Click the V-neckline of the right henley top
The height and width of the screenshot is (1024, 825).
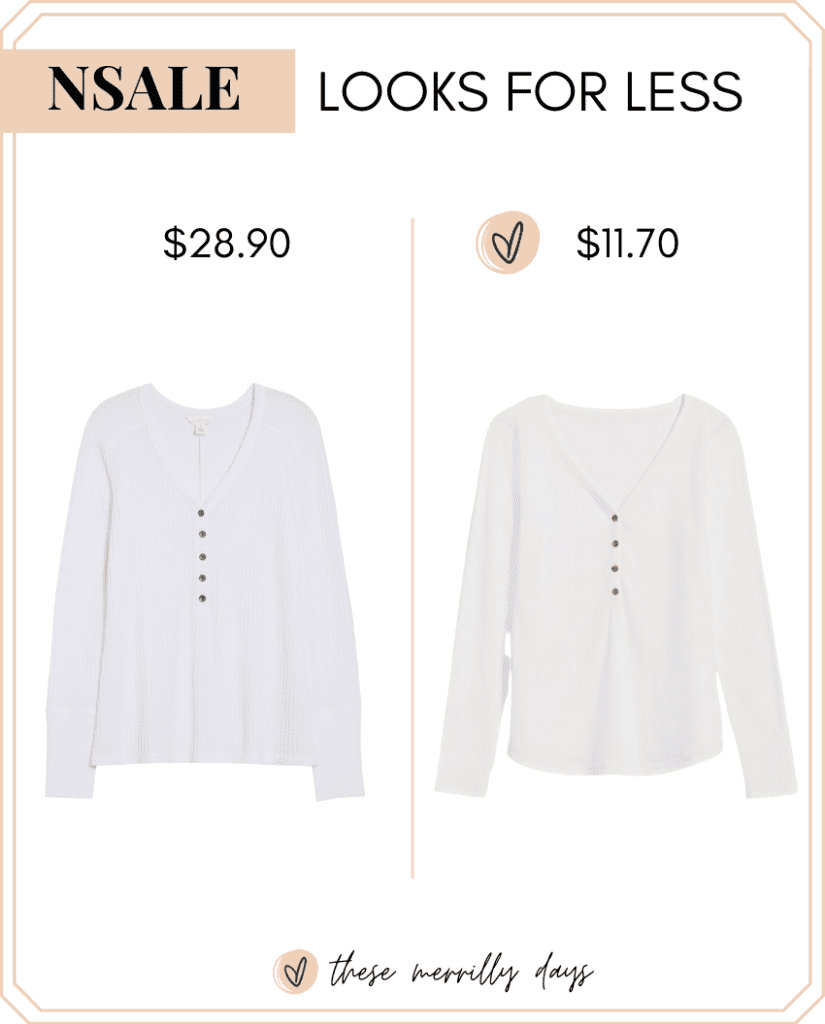tap(613, 457)
